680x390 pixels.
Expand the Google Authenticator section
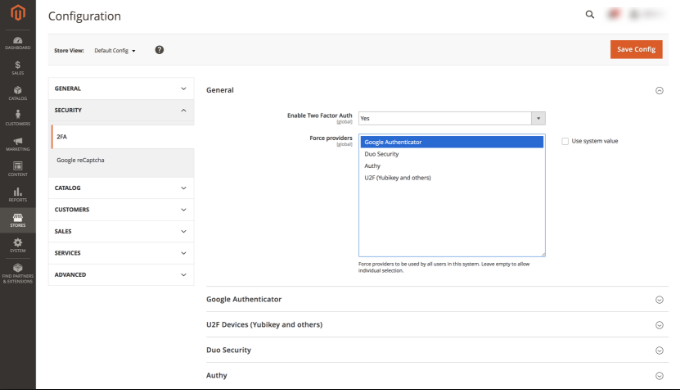(x=437, y=299)
